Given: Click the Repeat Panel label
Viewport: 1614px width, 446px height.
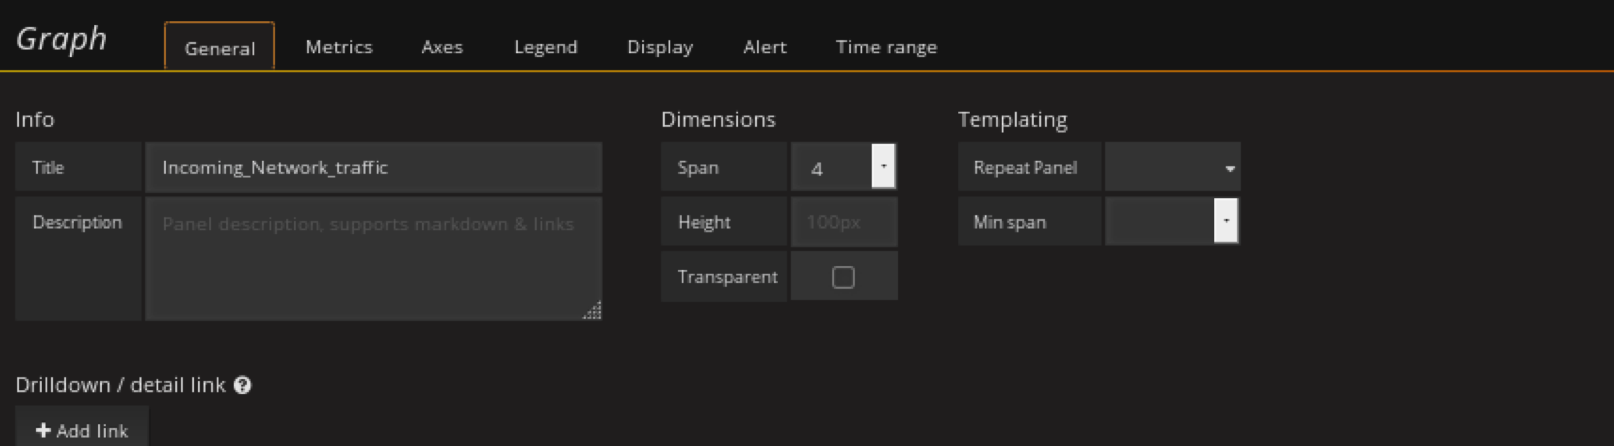Looking at the screenshot, I should tap(1025, 168).
